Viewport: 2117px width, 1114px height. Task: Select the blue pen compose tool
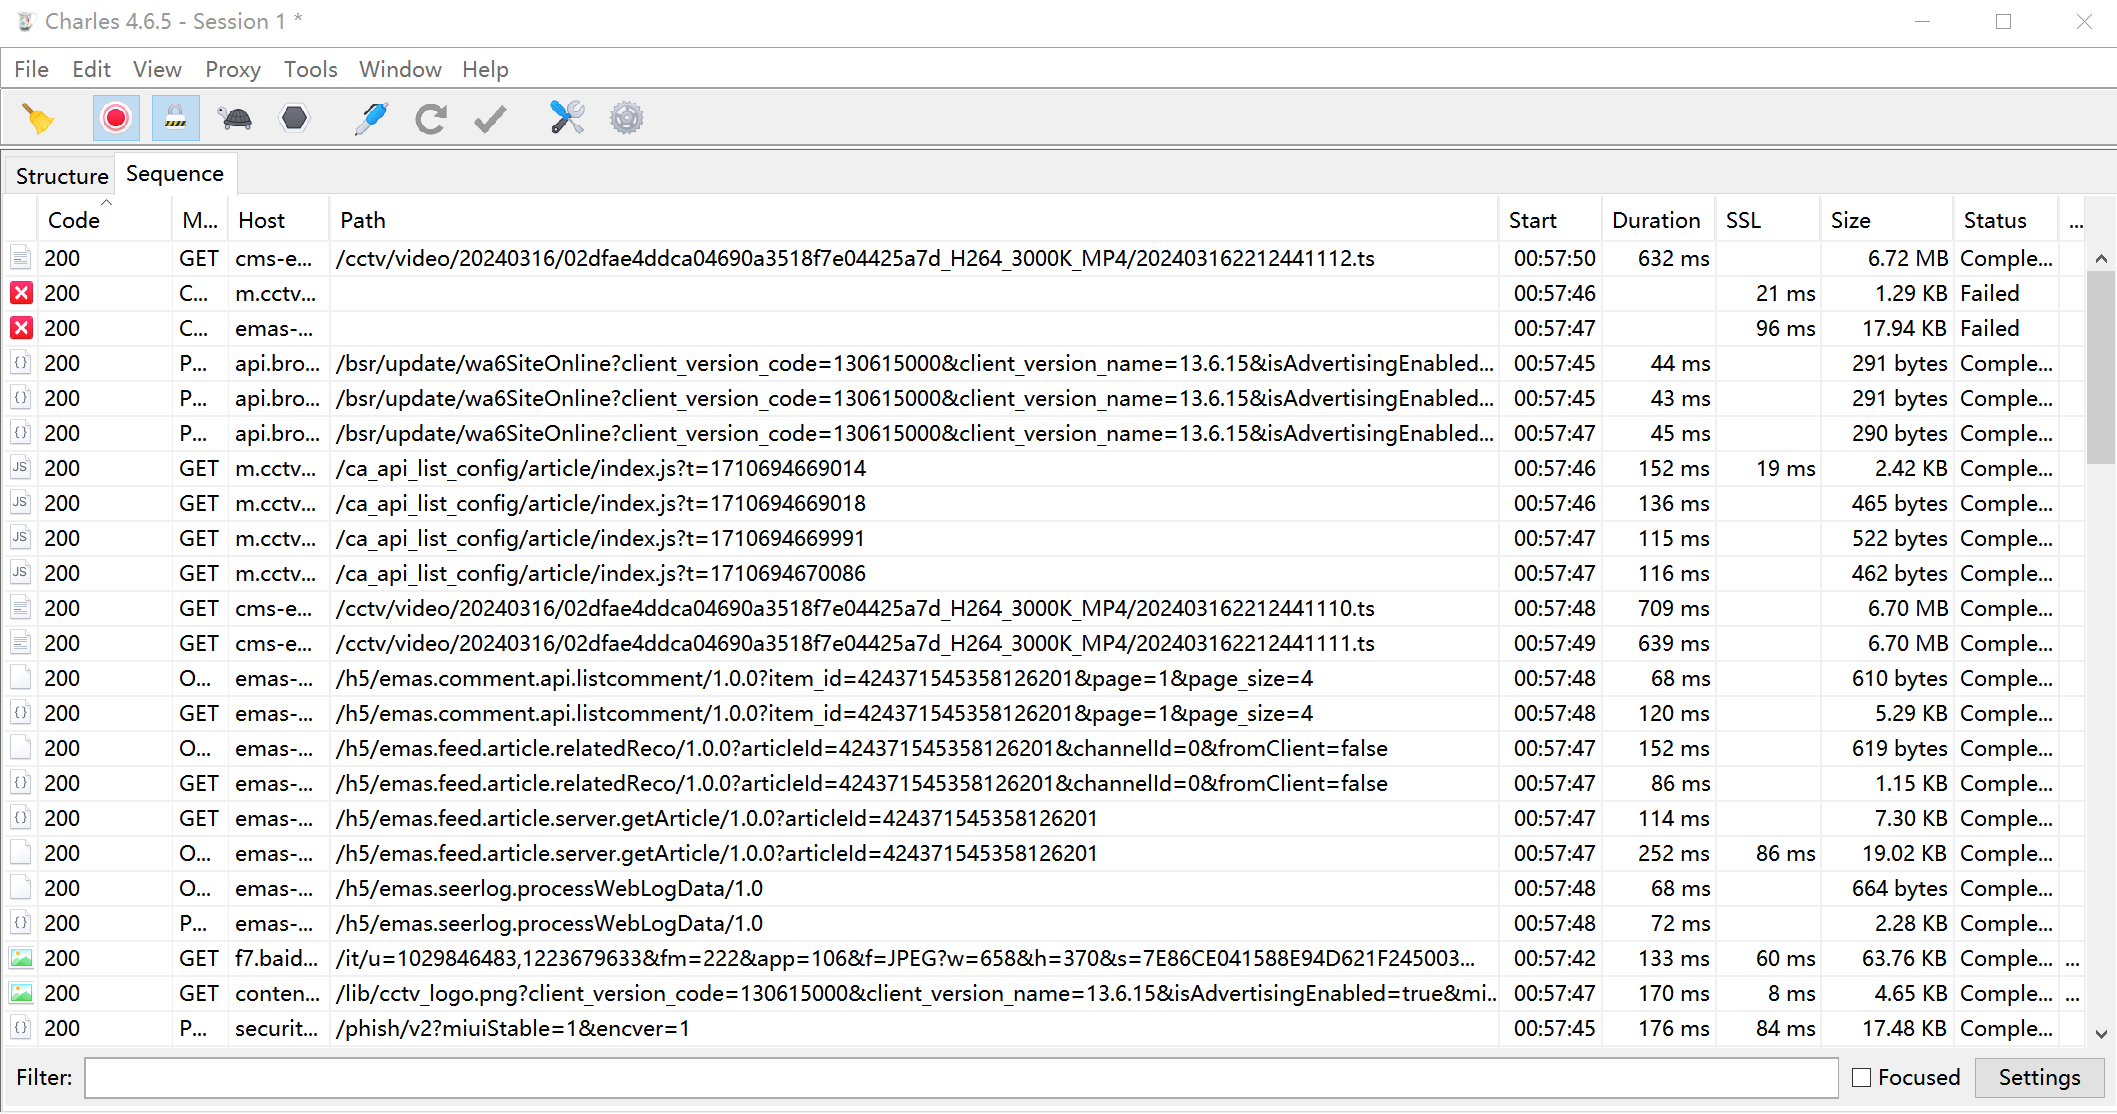(371, 119)
